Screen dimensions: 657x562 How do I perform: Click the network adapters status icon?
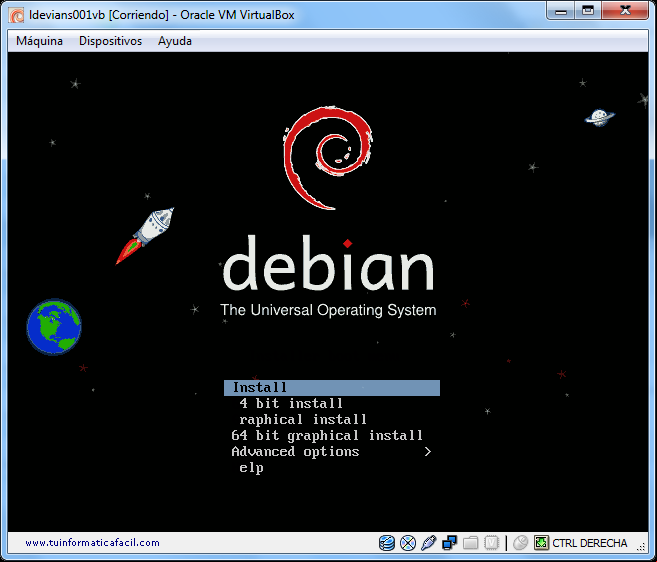click(450, 543)
